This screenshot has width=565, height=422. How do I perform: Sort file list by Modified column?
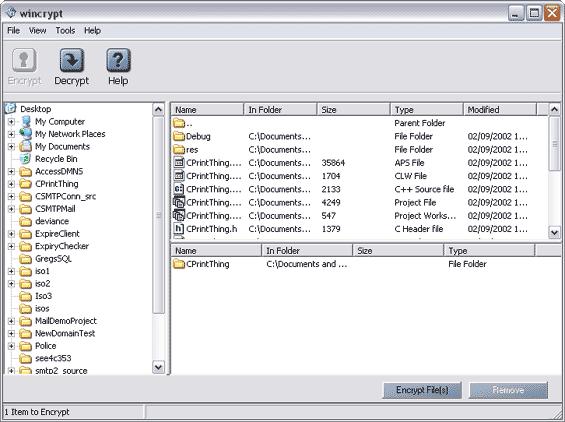(500, 110)
